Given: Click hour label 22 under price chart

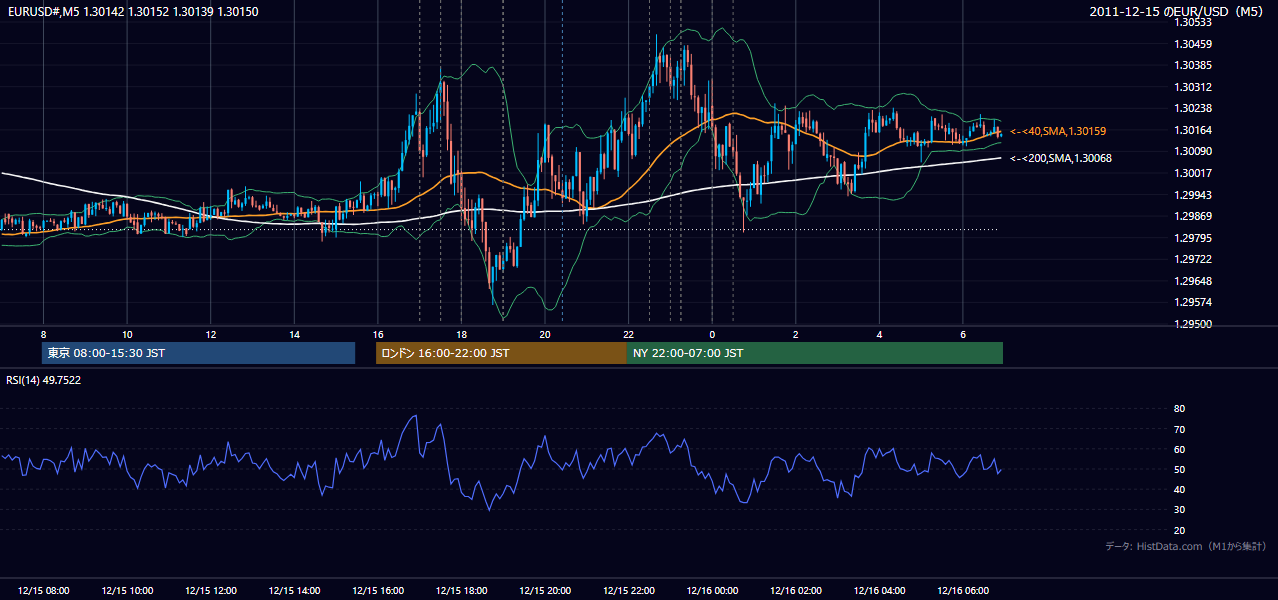Looking at the screenshot, I should (x=629, y=334).
